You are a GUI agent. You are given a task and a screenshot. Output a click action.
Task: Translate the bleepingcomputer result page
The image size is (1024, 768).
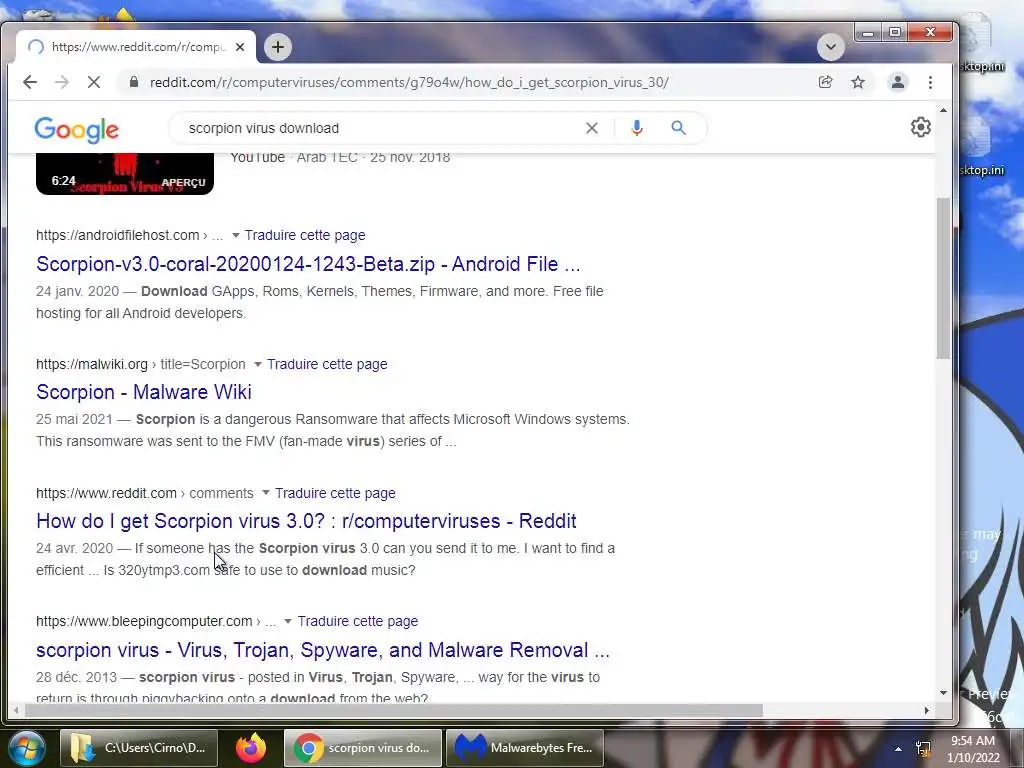pyautogui.click(x=358, y=621)
